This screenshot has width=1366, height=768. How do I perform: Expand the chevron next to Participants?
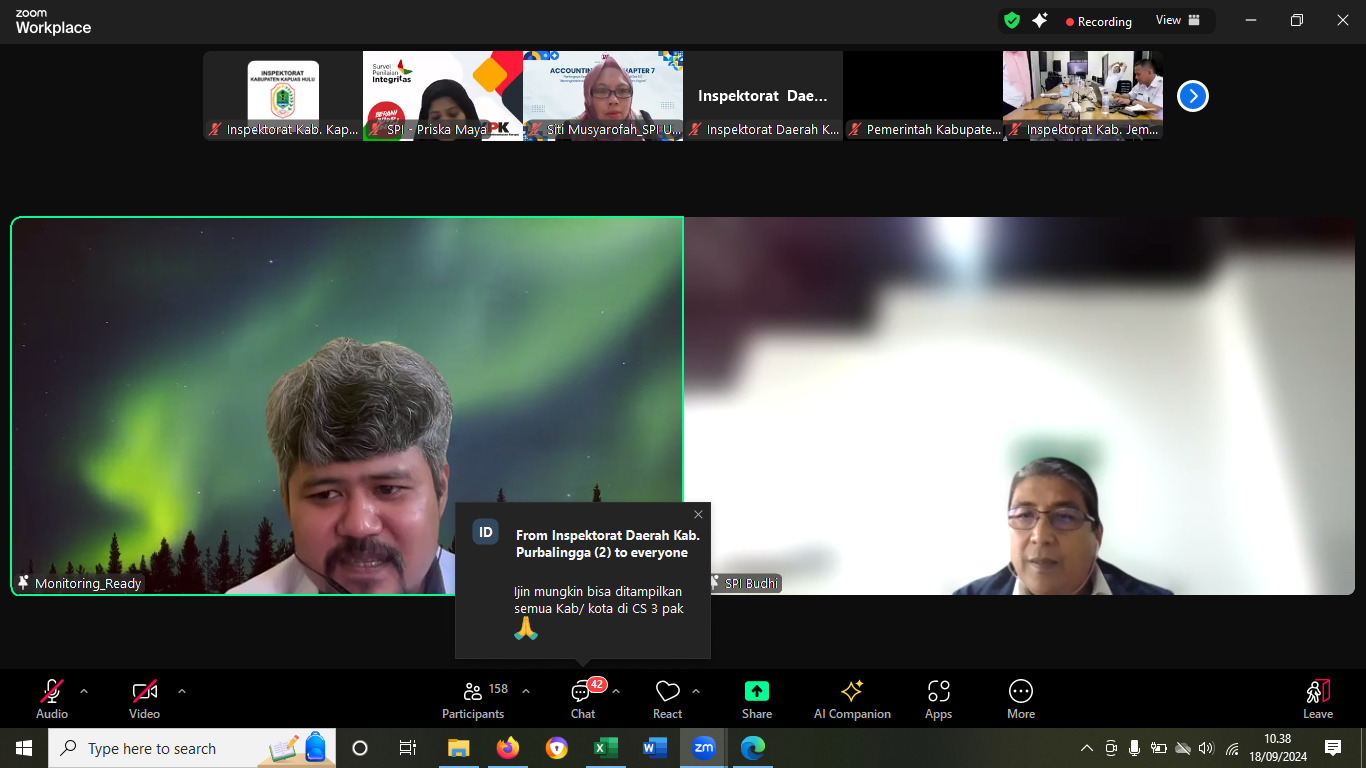tap(526, 691)
